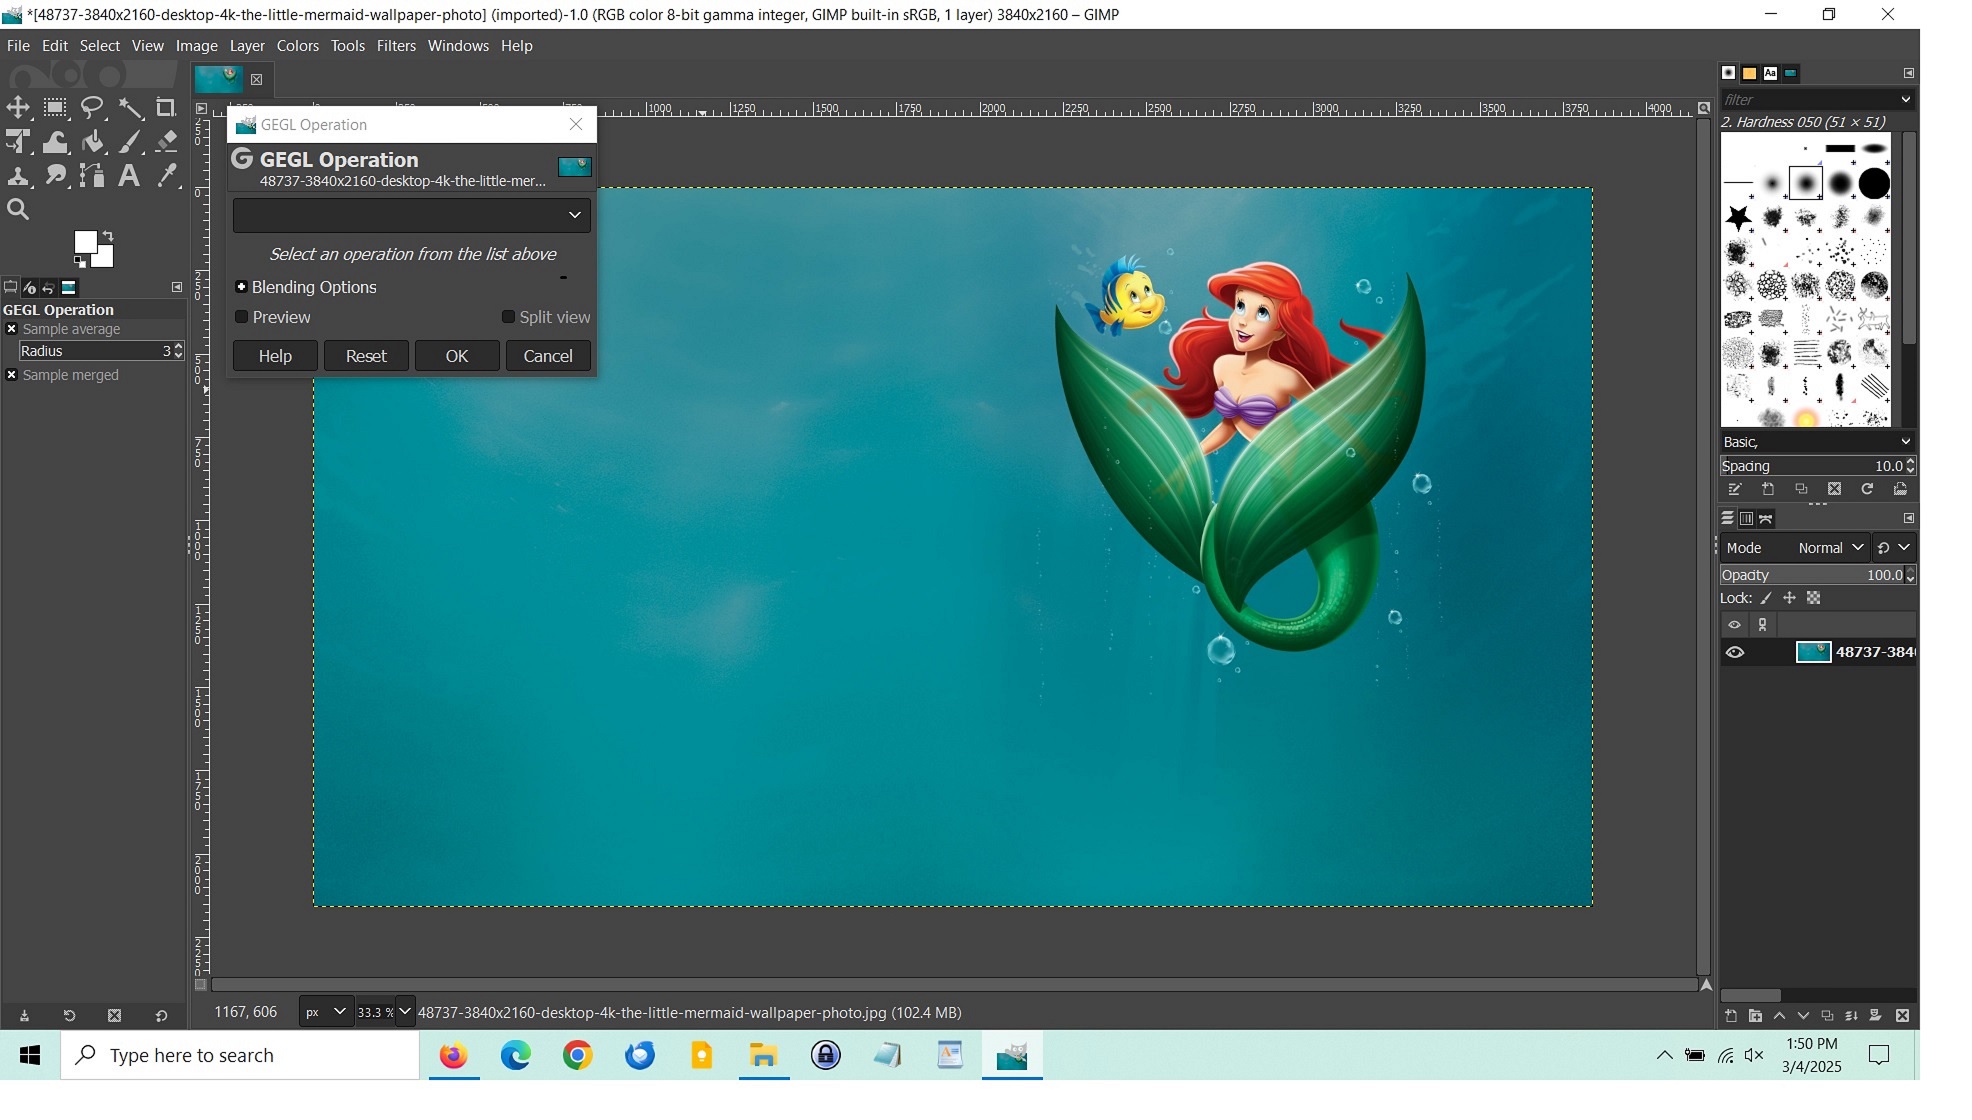This screenshot has width=1972, height=1120.
Task: Open the Colors menu
Action: pos(297,46)
